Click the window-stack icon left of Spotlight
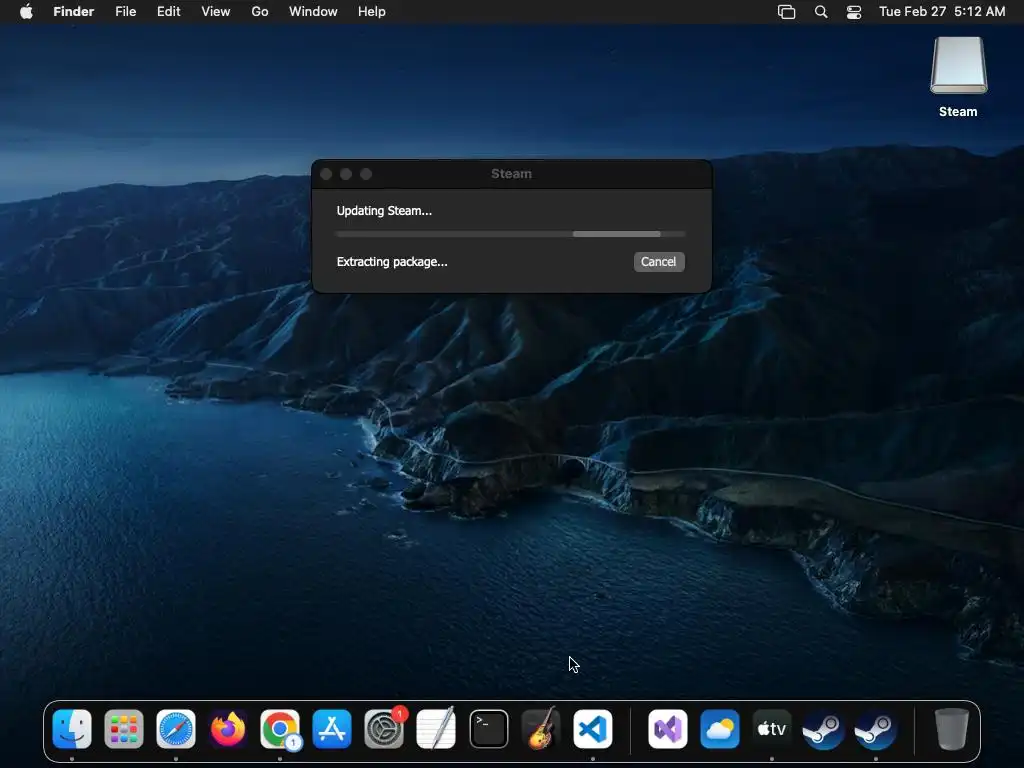 [786, 12]
